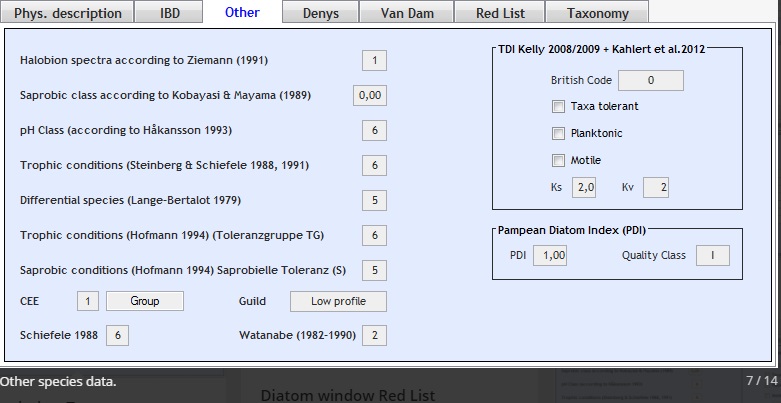Toggle the Motile checkbox
The image size is (781, 403).
(x=558, y=160)
